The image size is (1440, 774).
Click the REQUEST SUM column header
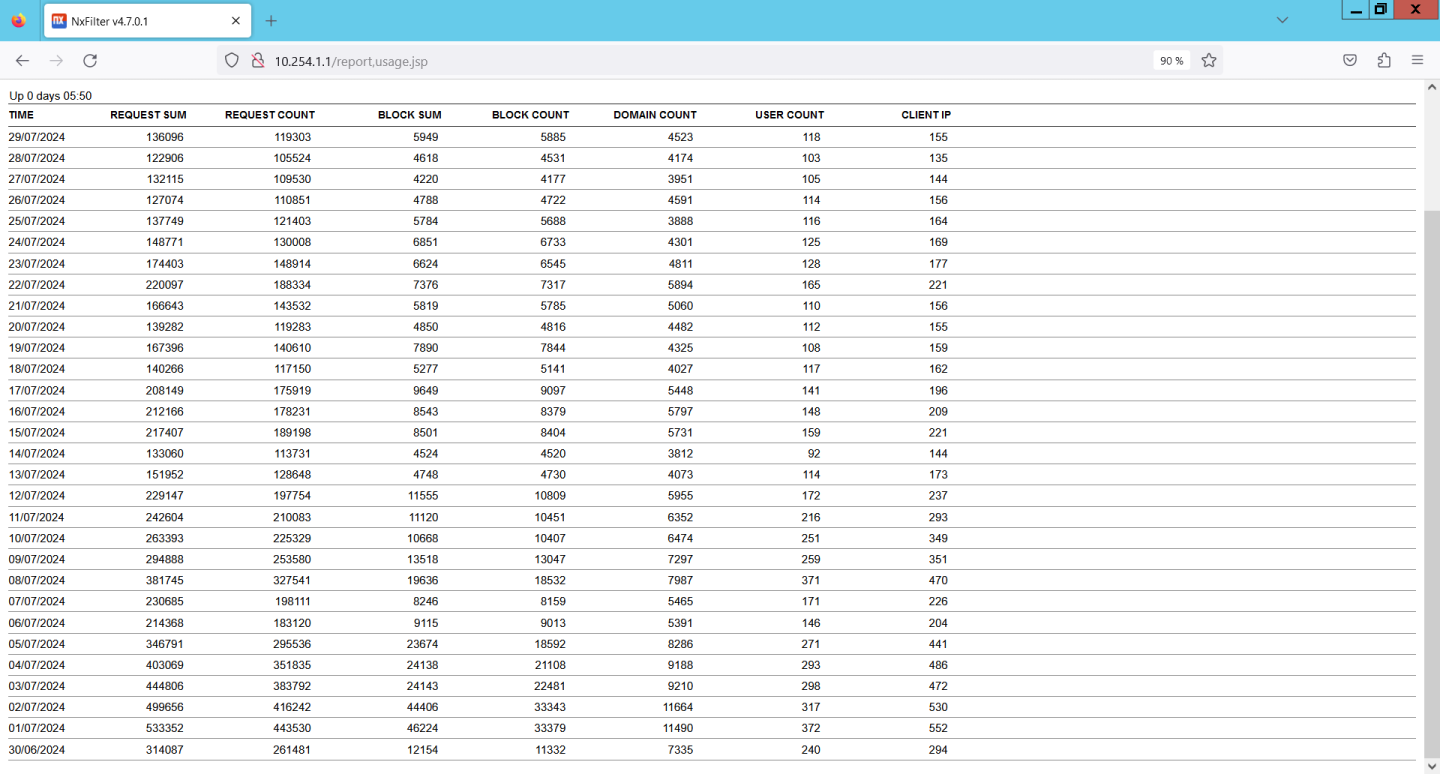148,115
